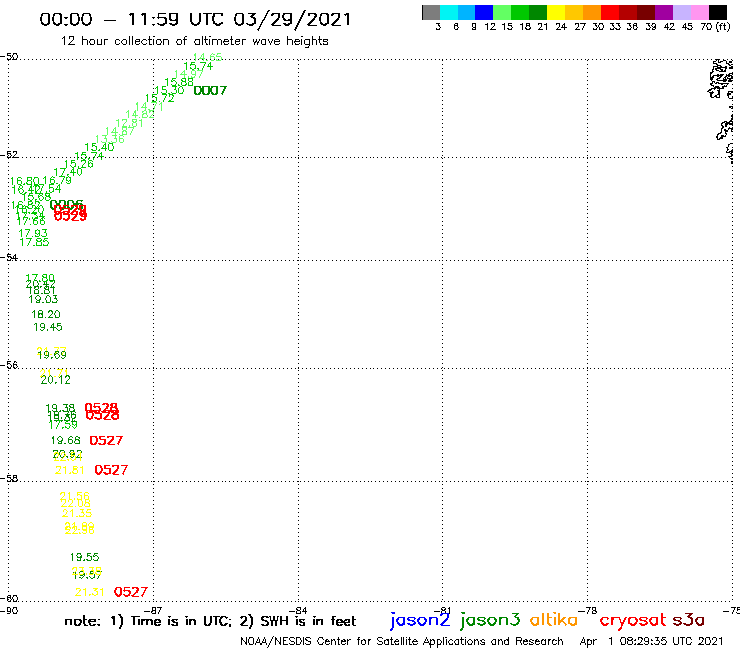740x650 pixels.
Task: Click the dark green time label 0007
Action: (210, 91)
